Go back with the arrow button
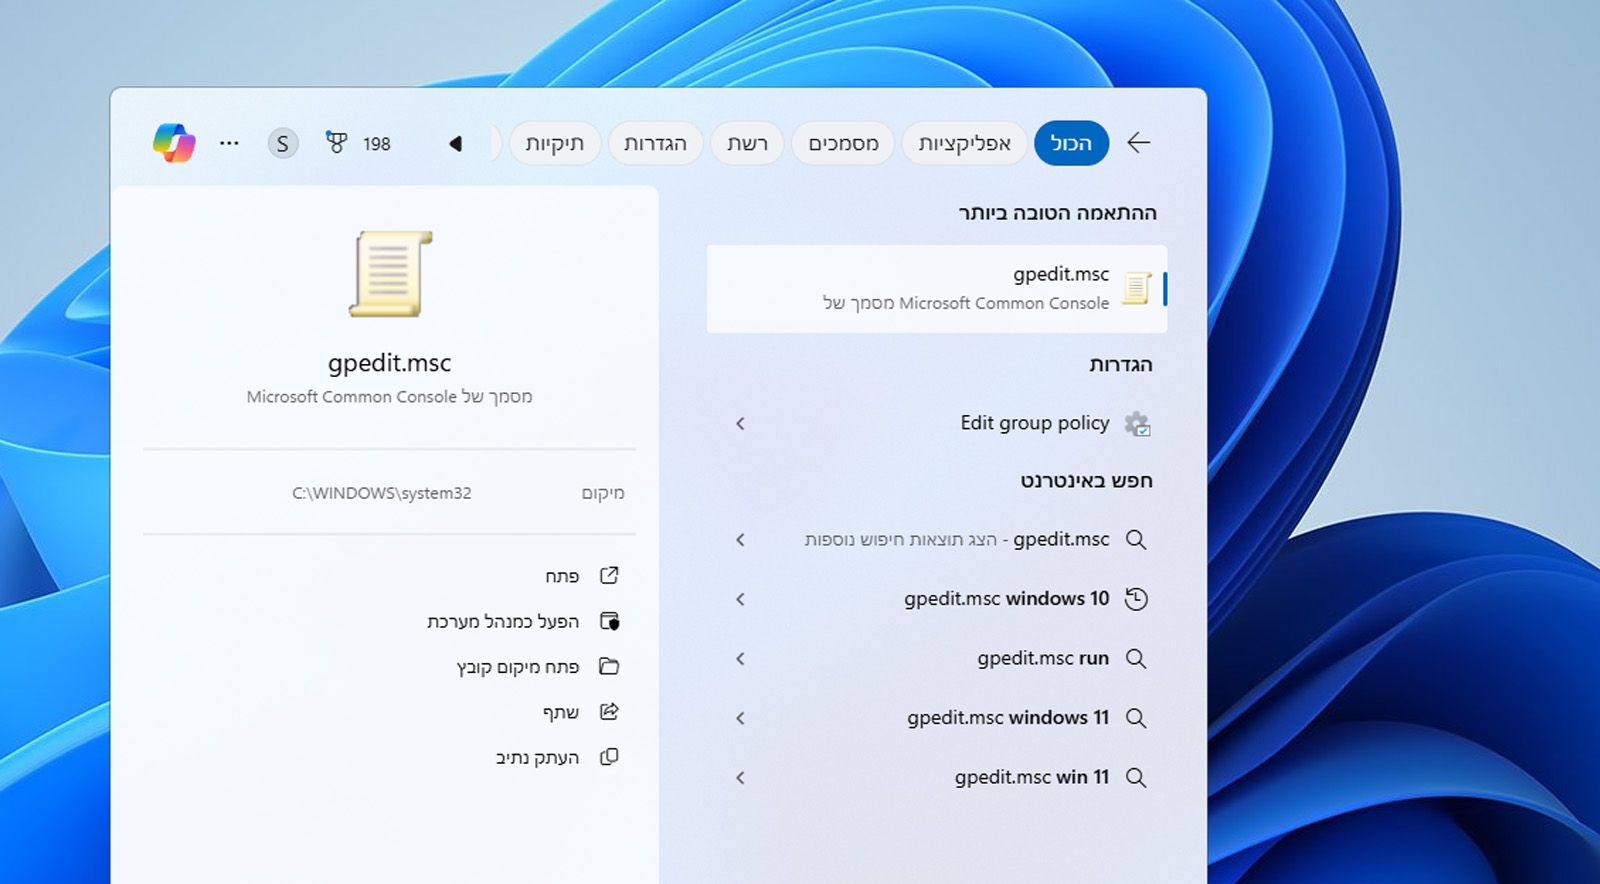This screenshot has width=1600, height=884. [1139, 143]
